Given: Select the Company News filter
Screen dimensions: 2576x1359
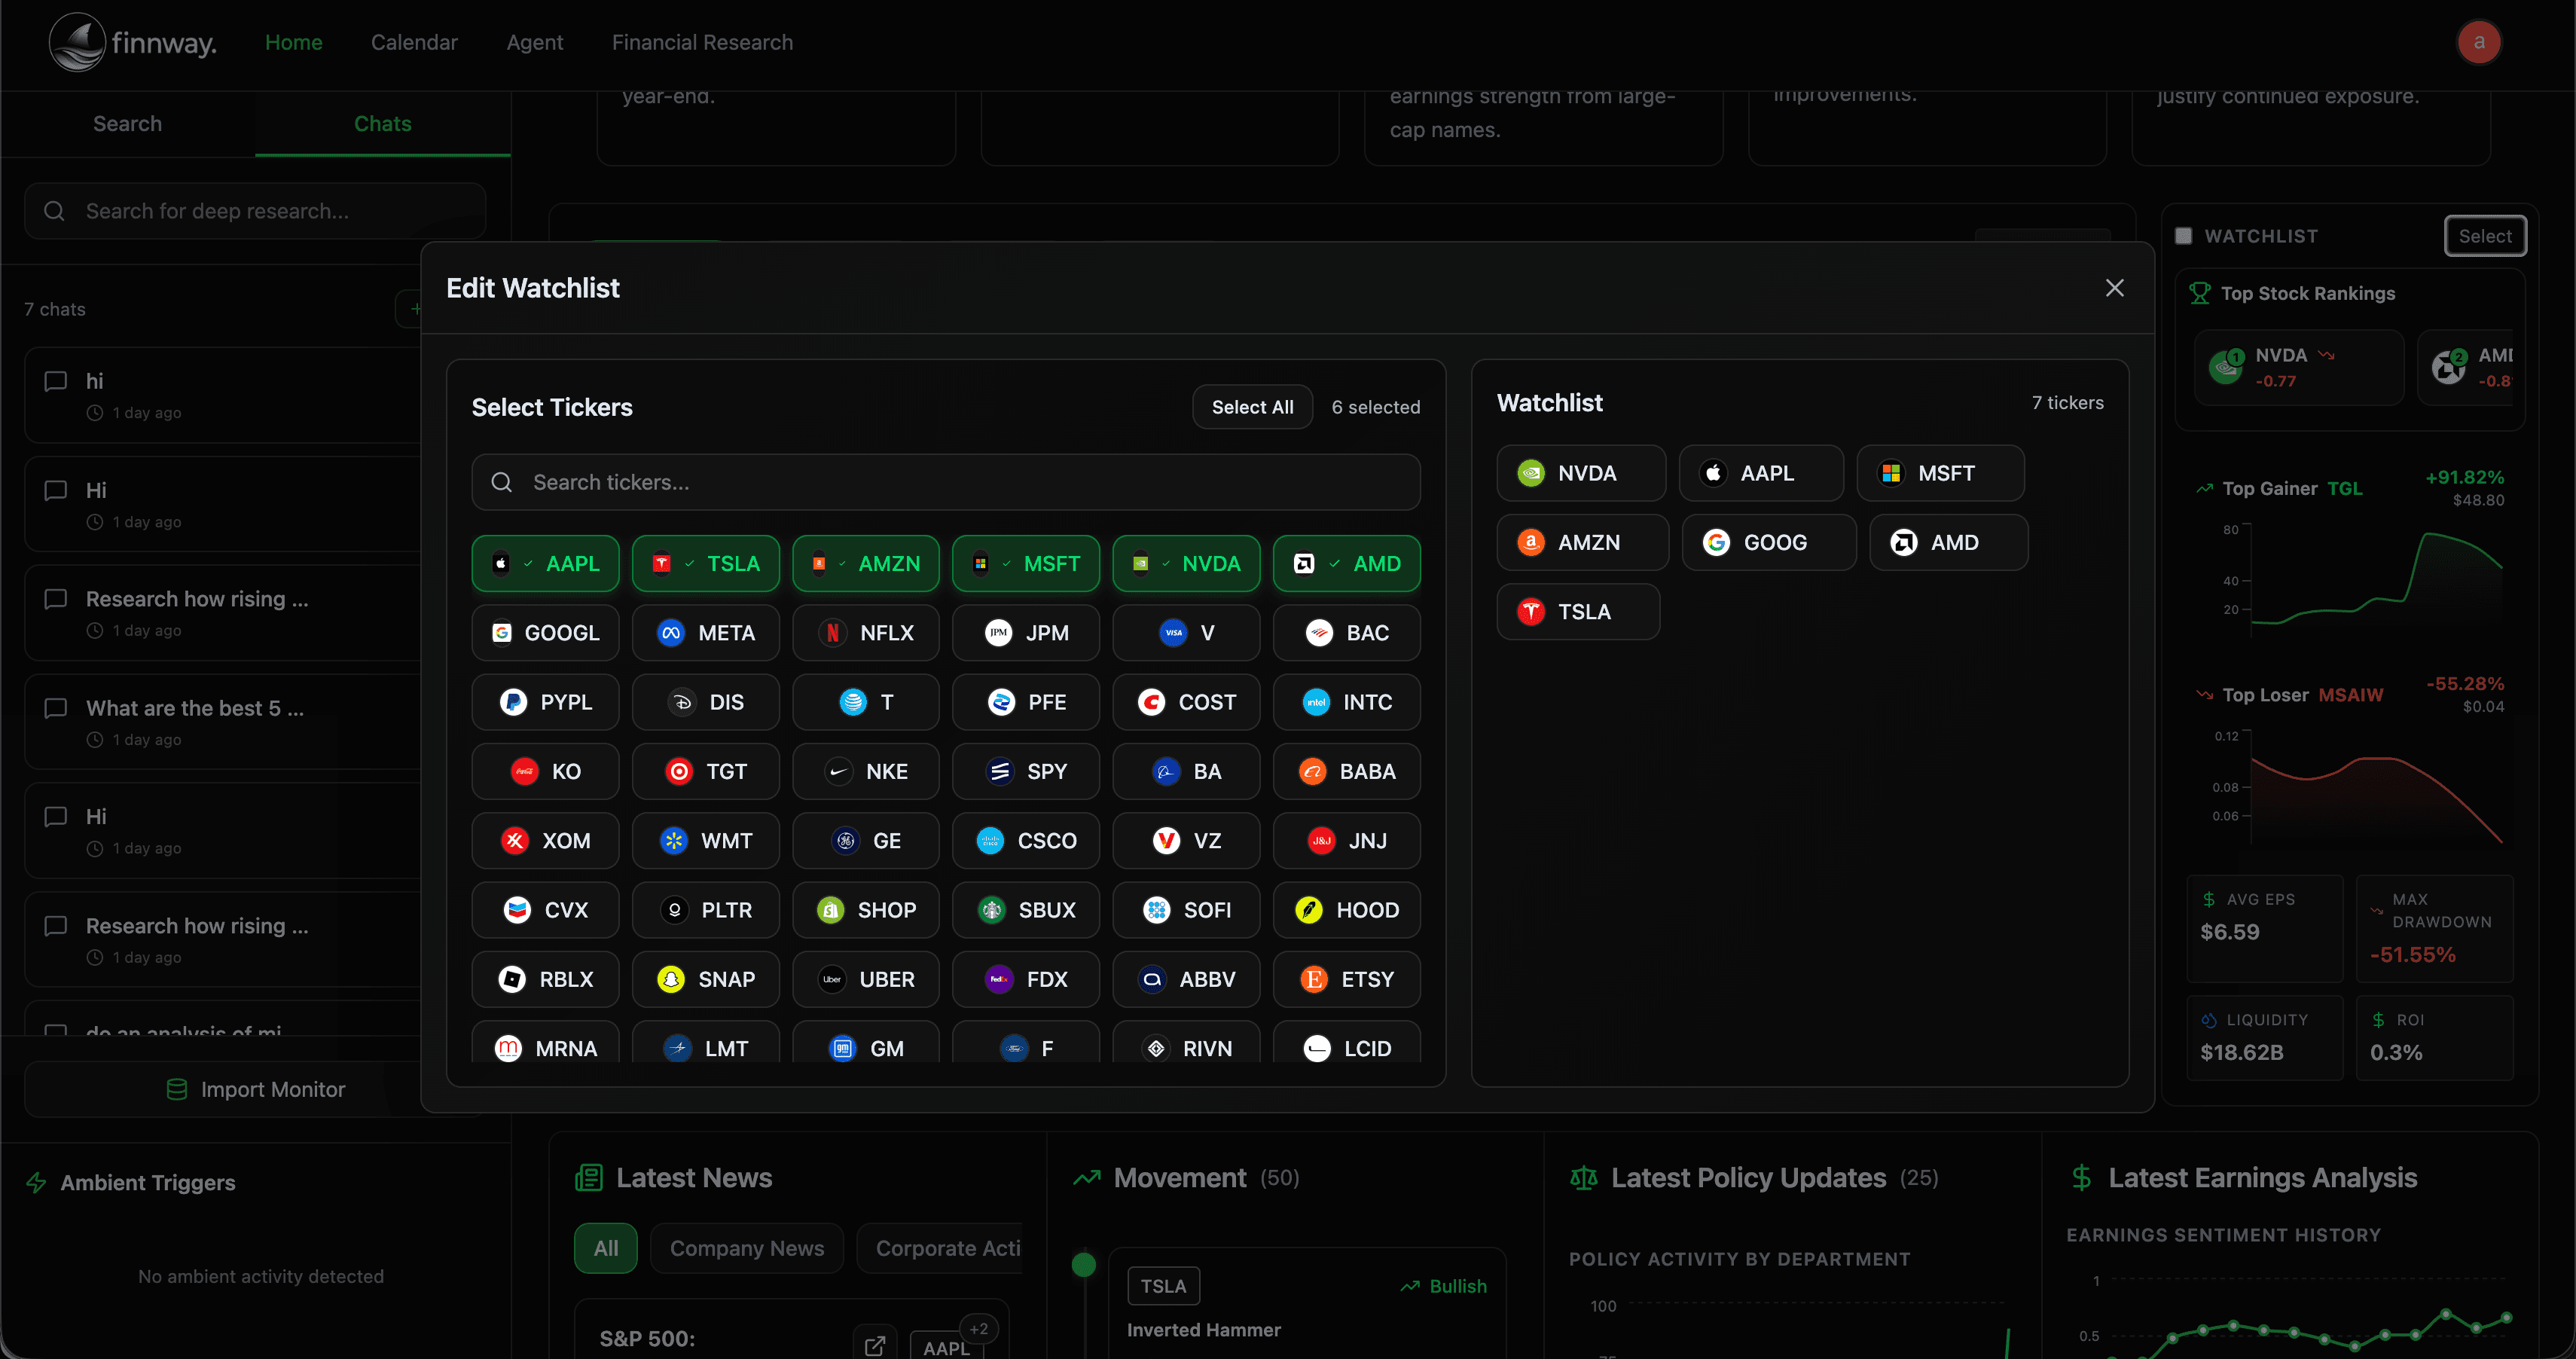Looking at the screenshot, I should (746, 1248).
